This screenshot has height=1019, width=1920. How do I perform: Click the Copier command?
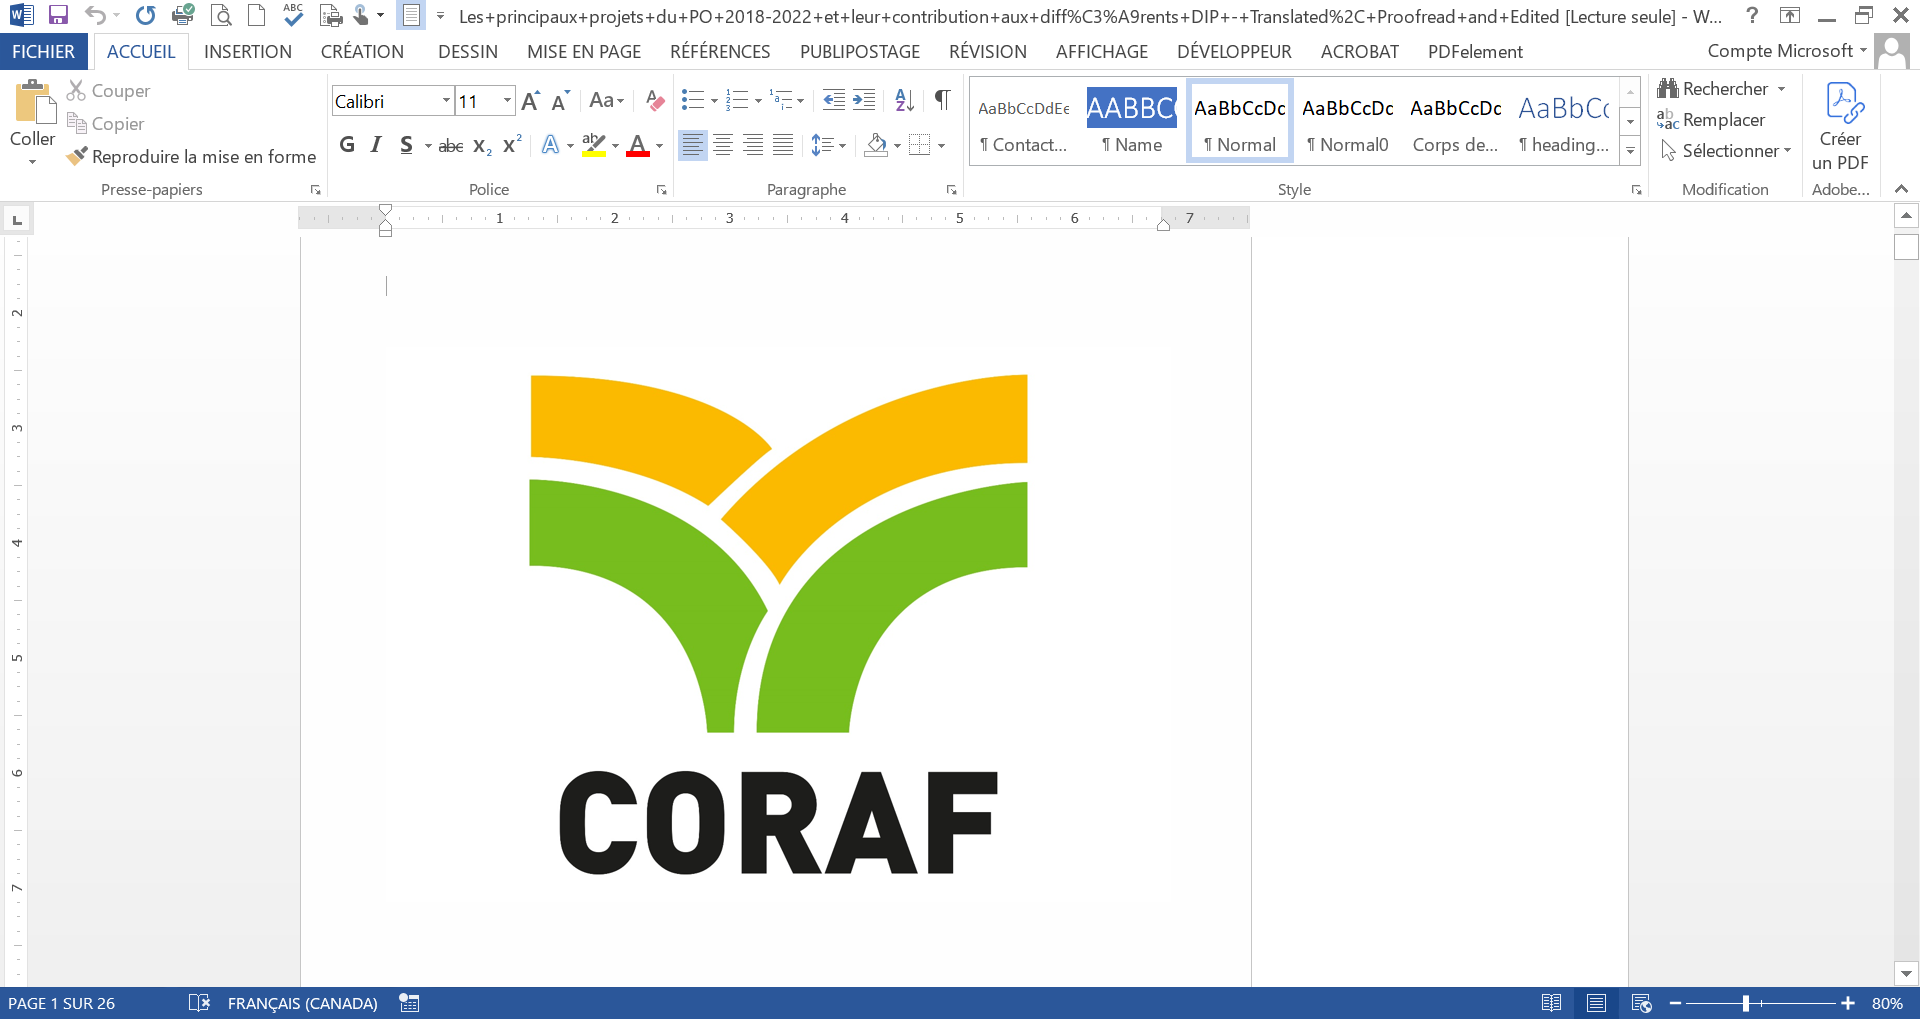tap(105, 124)
